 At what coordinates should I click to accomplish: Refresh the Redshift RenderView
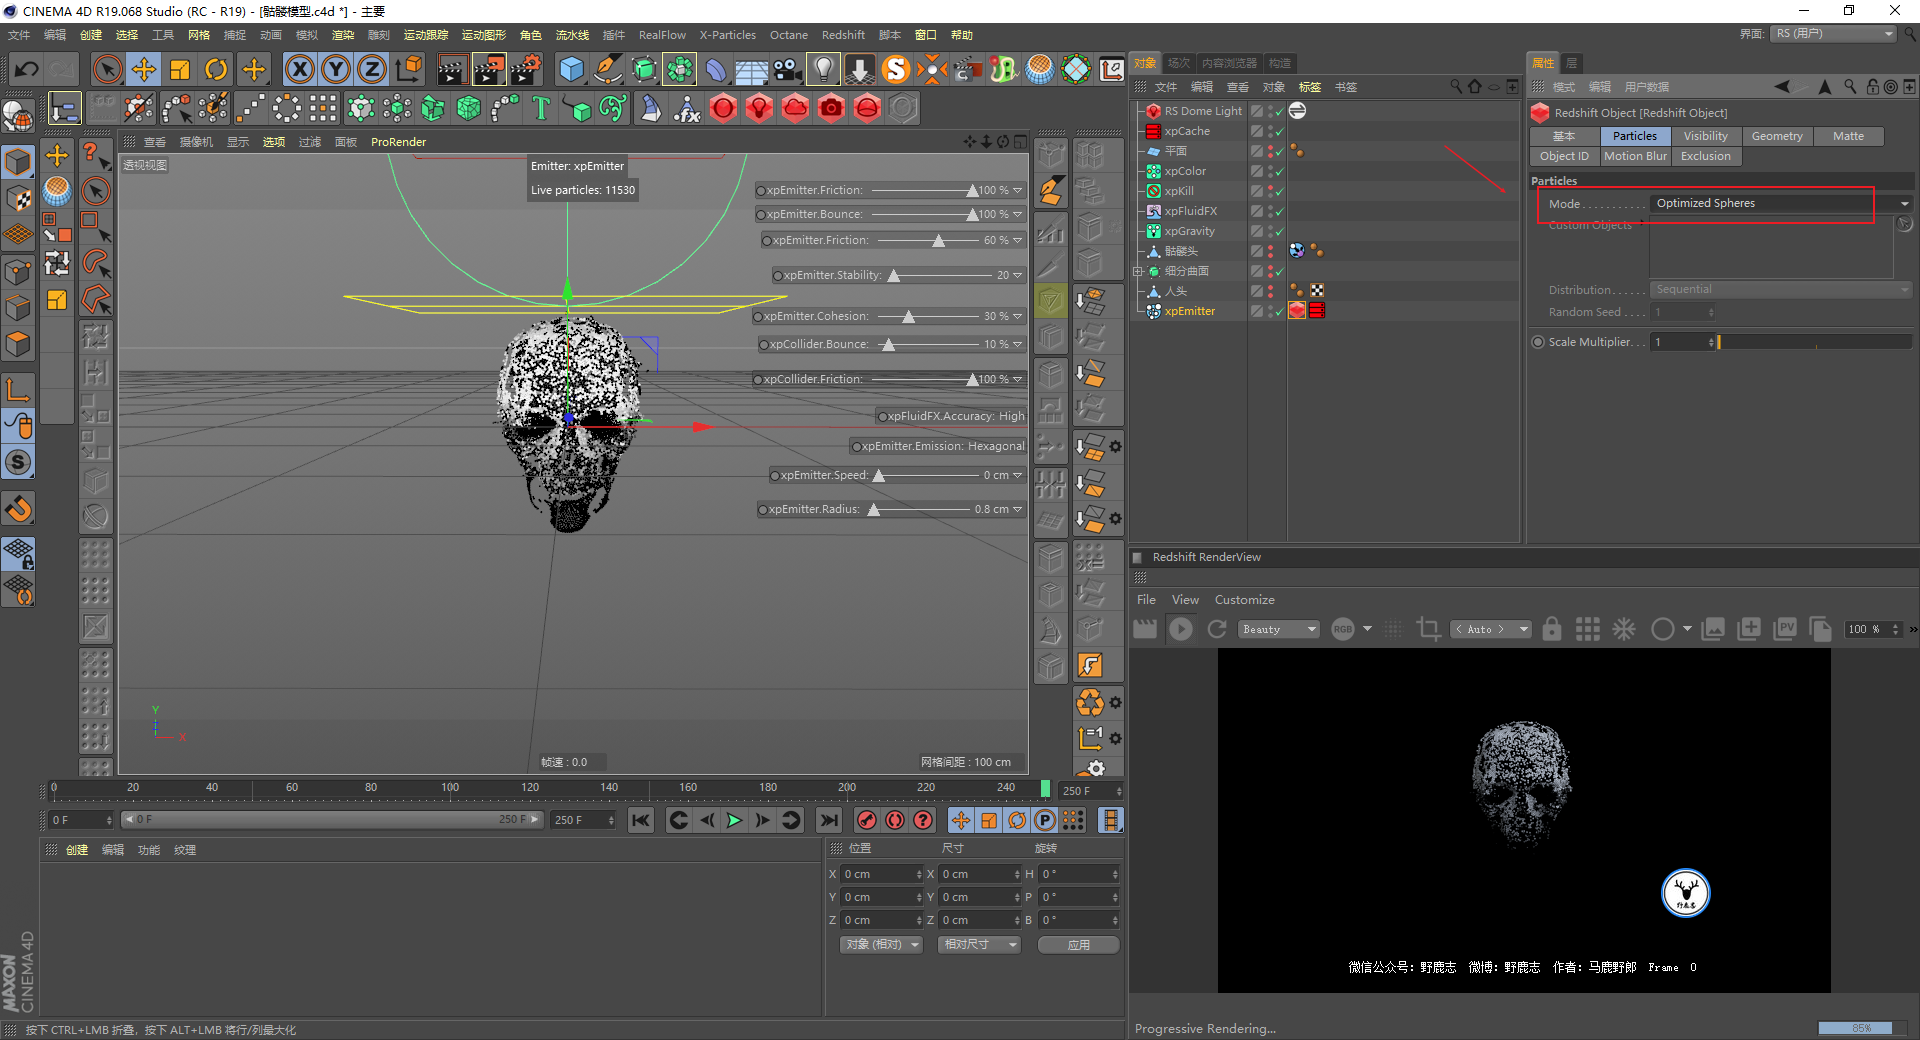[1217, 629]
